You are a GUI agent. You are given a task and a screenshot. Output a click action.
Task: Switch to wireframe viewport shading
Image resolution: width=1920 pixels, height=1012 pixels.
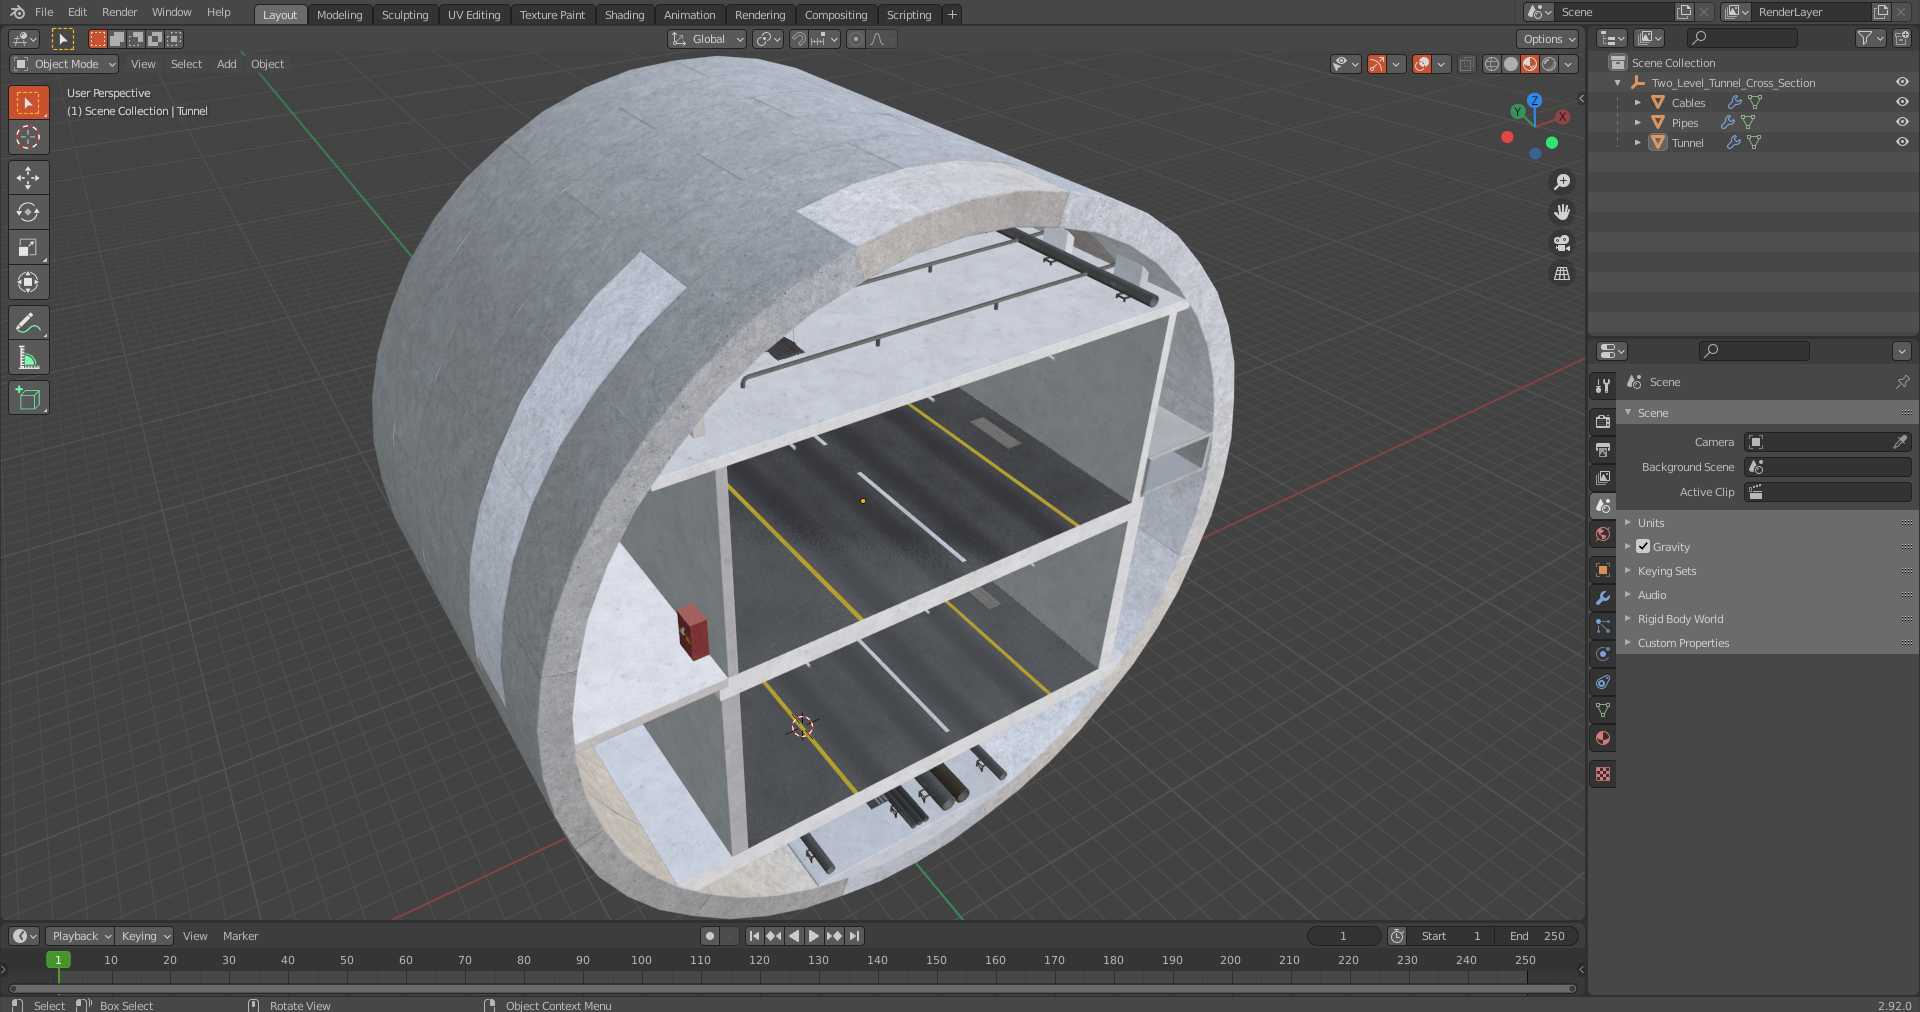click(x=1491, y=64)
